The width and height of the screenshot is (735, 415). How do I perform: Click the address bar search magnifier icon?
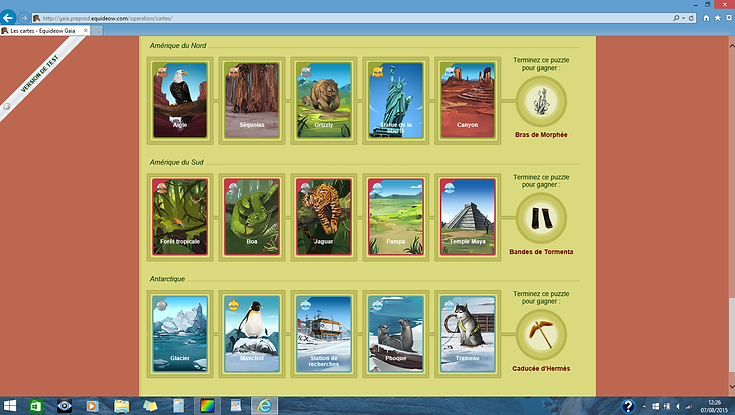[676, 18]
